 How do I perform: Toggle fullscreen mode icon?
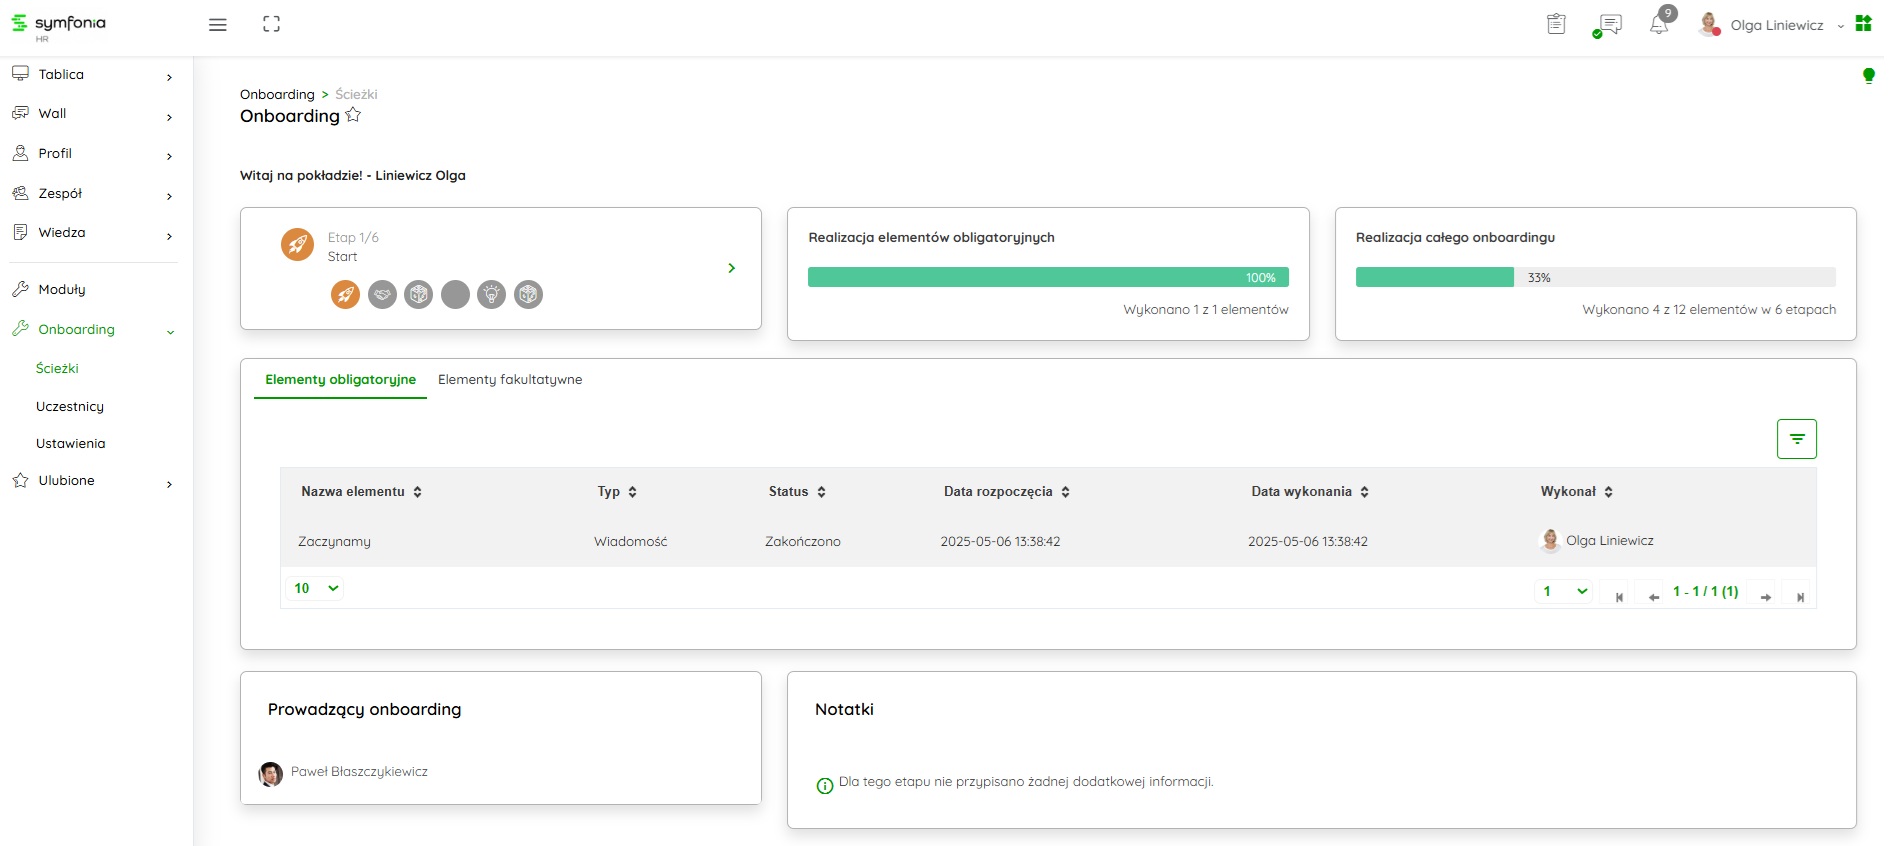point(271,25)
